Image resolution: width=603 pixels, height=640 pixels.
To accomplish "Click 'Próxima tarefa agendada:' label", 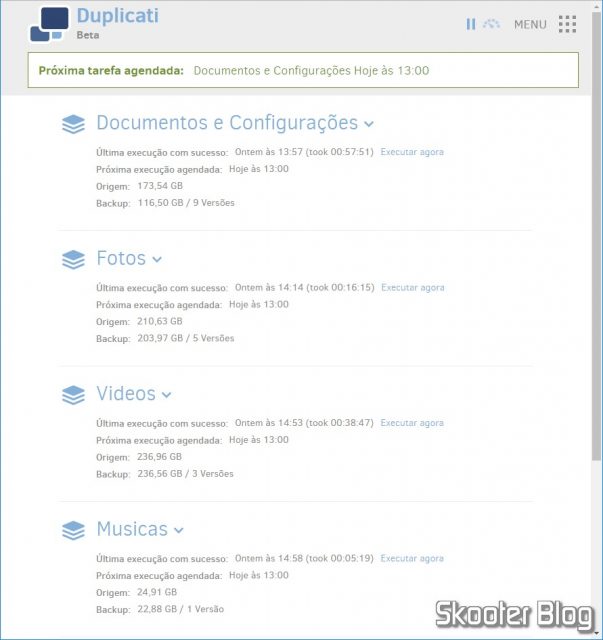I will (x=111, y=71).
